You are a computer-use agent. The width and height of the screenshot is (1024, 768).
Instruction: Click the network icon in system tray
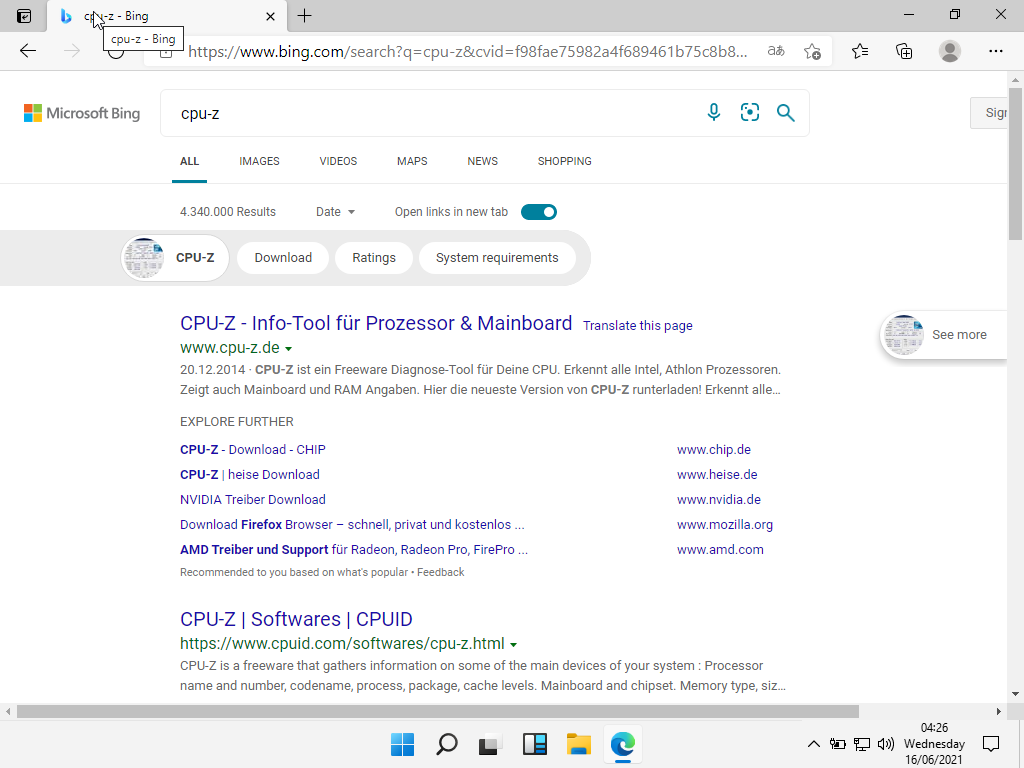(861, 744)
